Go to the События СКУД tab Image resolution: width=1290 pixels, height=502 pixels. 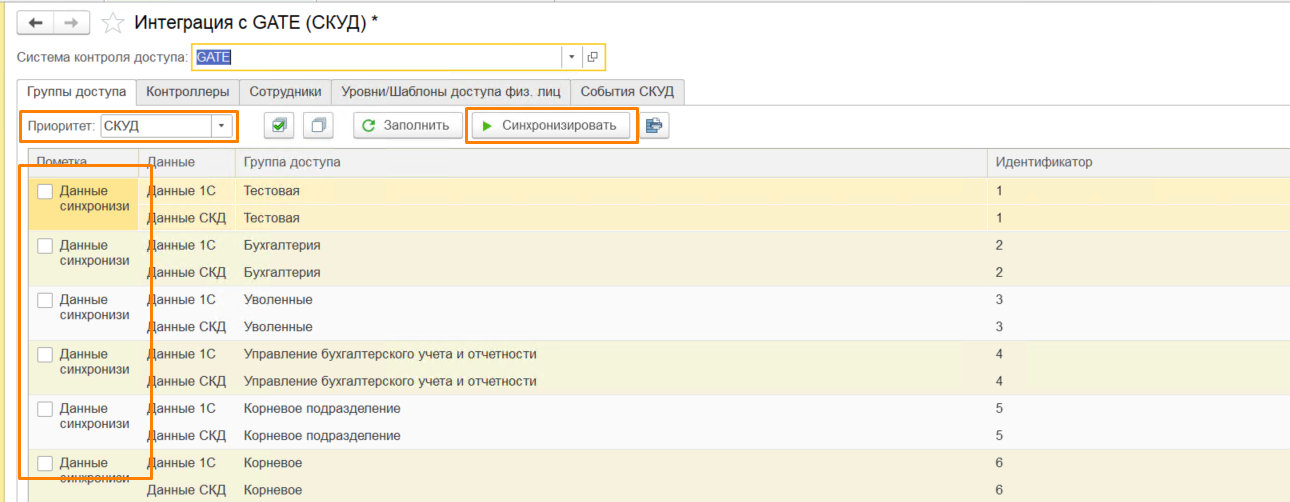[x=627, y=92]
